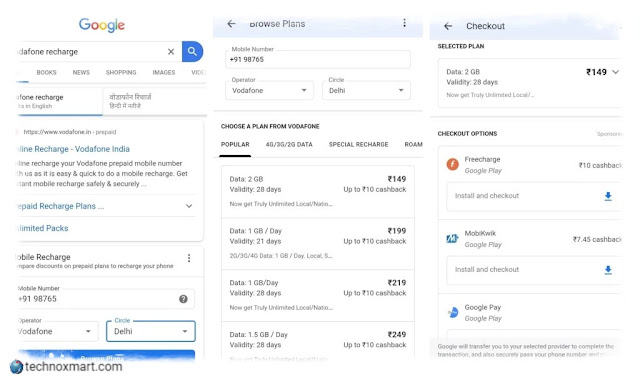This screenshot has height=377, width=640.
Task: Open Circle Delhi dropdown in search card
Action: click(151, 331)
